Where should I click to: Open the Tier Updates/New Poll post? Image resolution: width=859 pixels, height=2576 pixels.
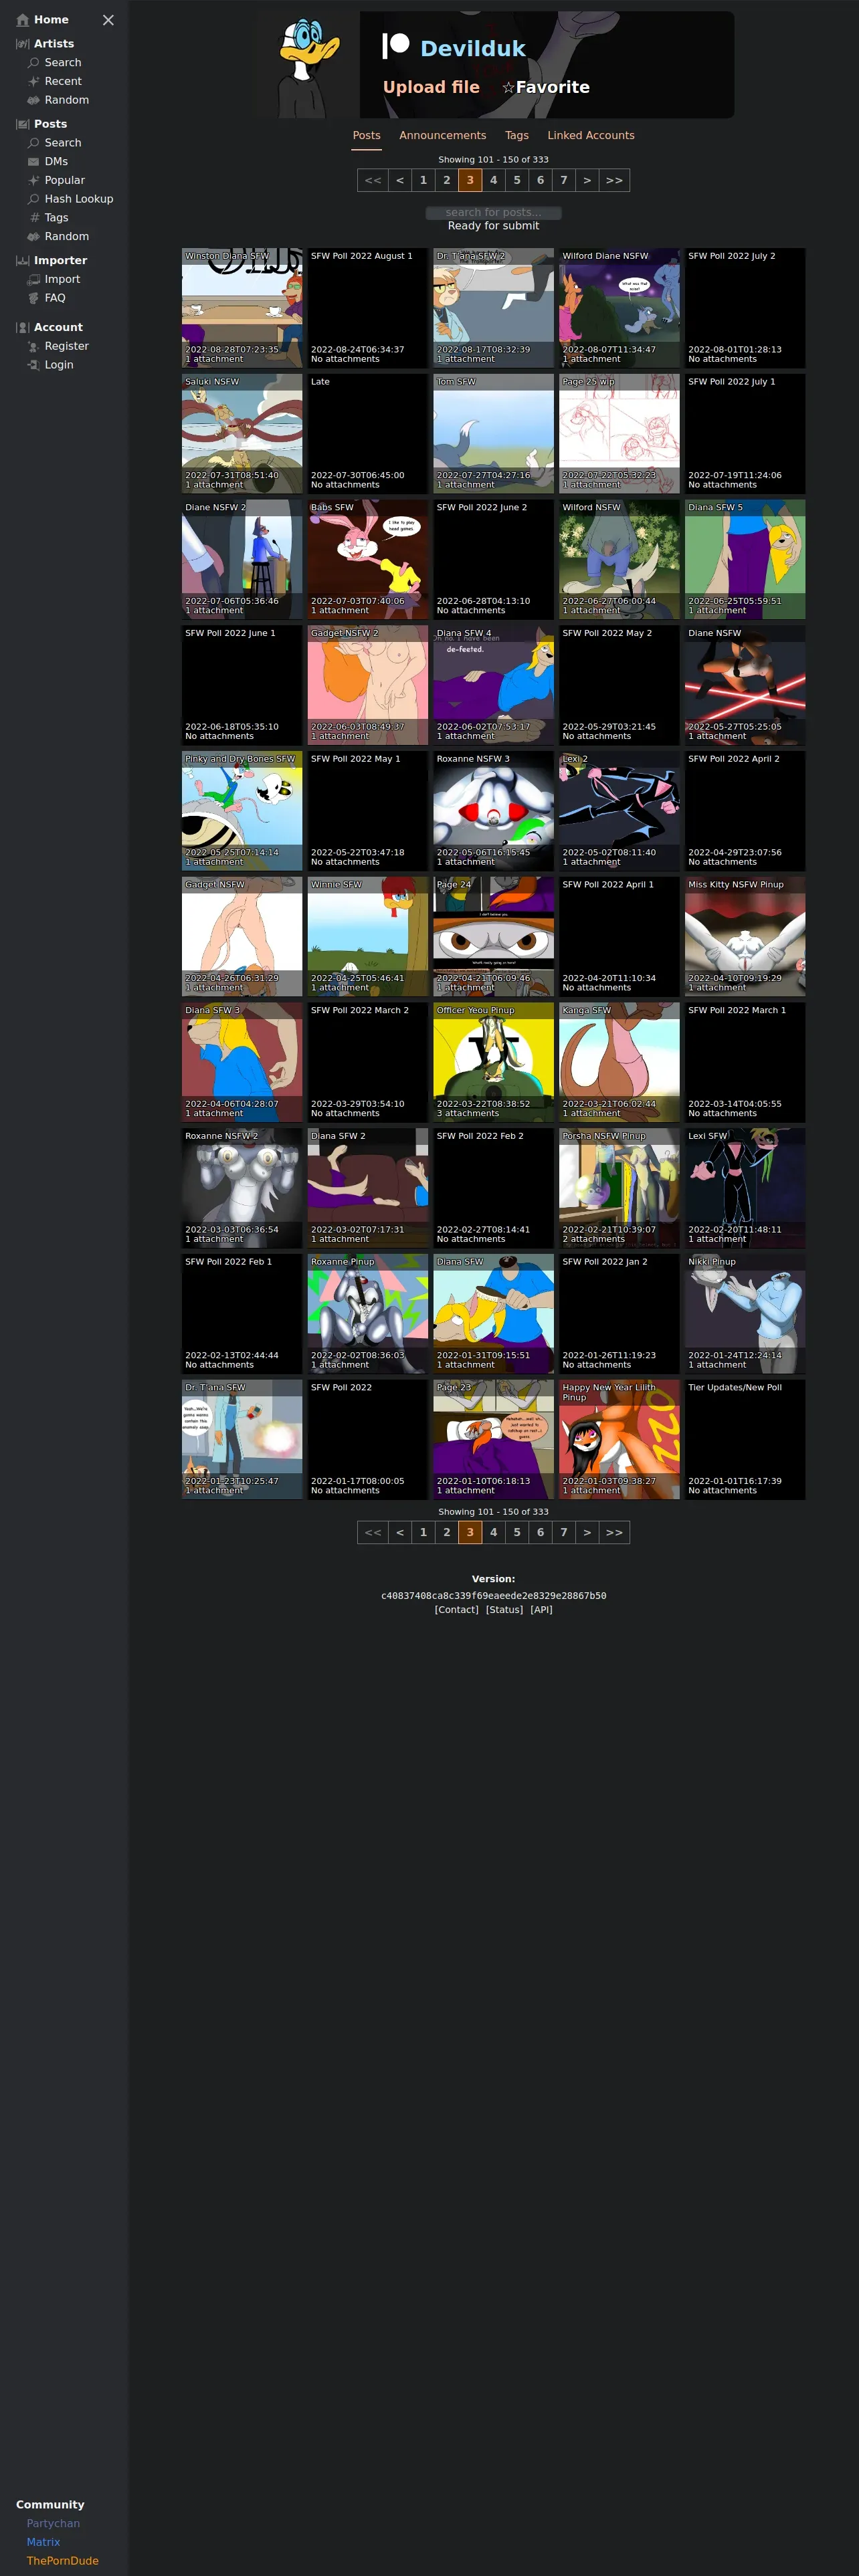[745, 1440]
